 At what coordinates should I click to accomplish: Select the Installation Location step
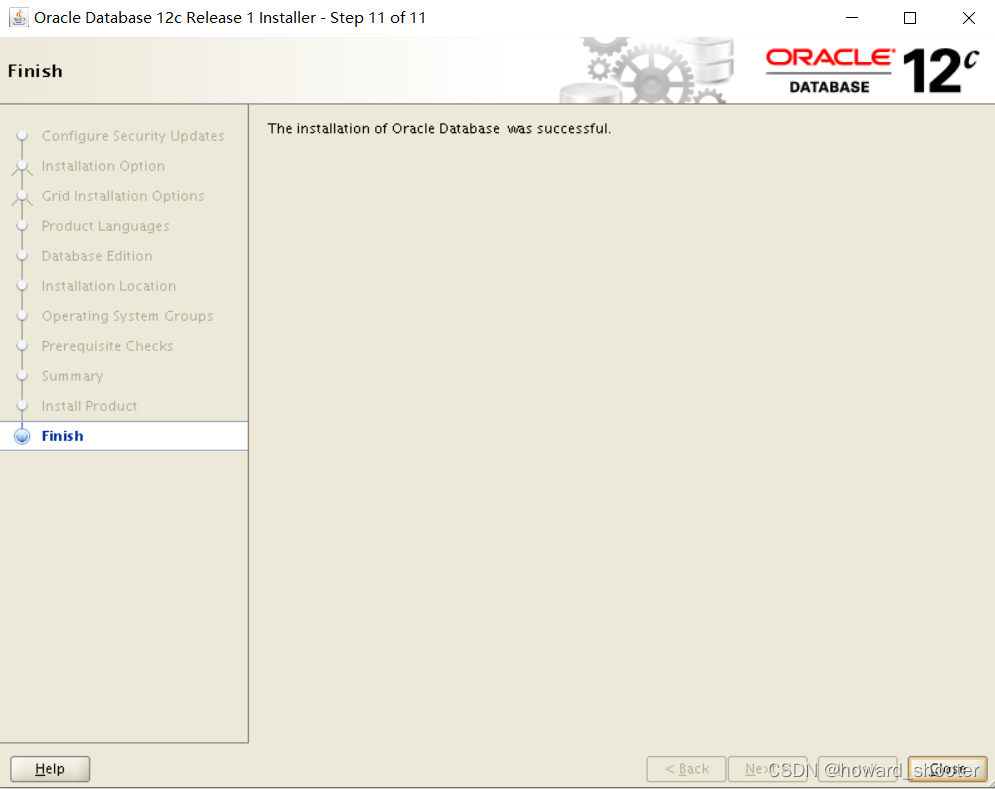click(x=108, y=285)
